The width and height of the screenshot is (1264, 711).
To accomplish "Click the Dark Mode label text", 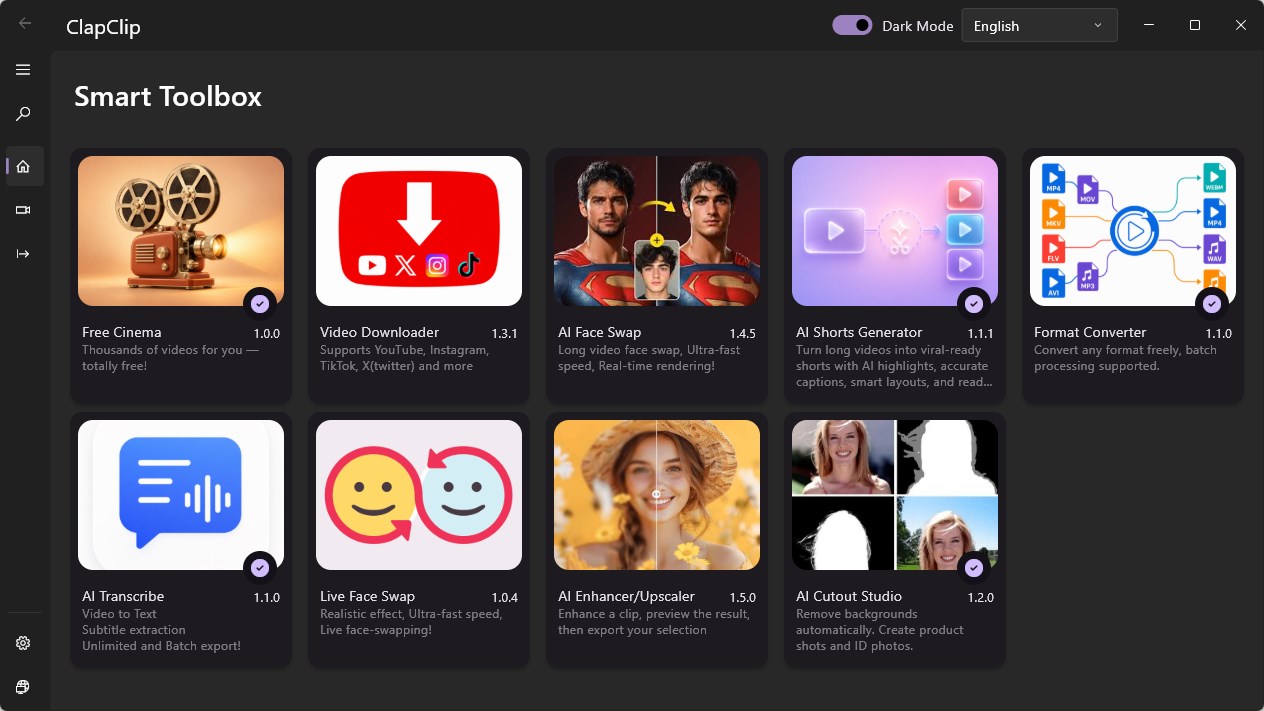I will click(x=917, y=26).
